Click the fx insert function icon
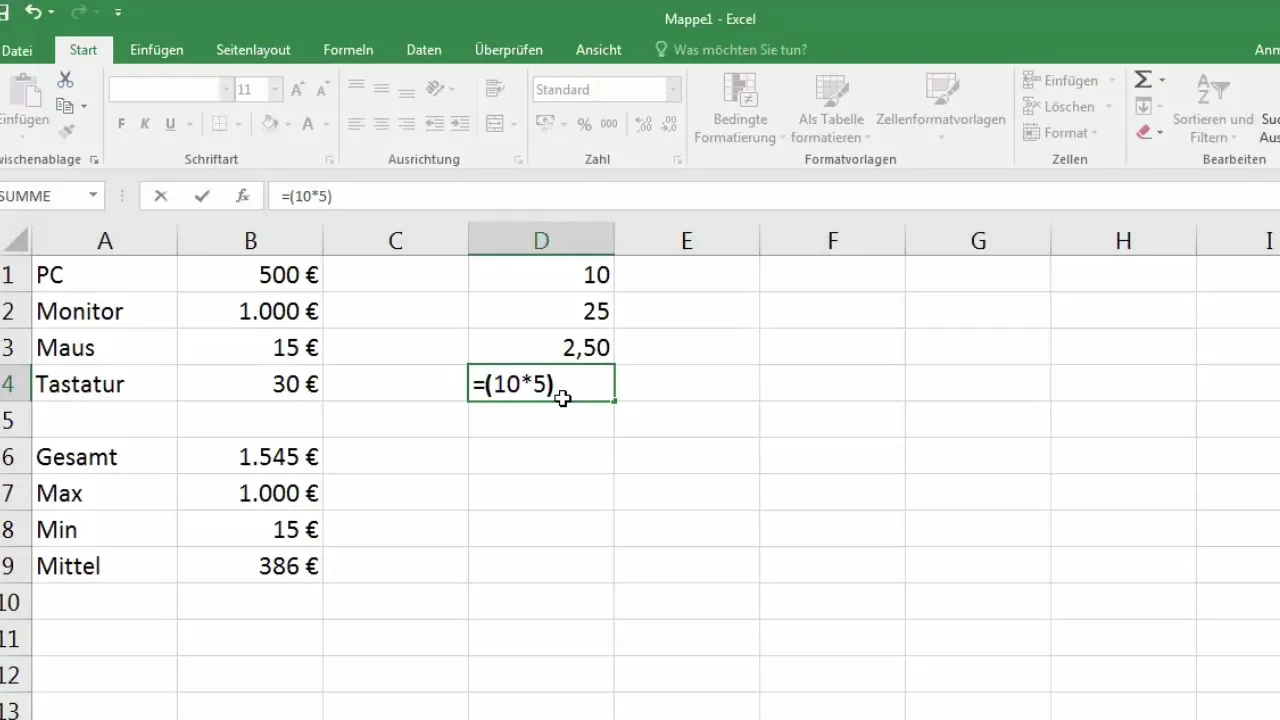Viewport: 1280px width, 720px height. point(242,196)
